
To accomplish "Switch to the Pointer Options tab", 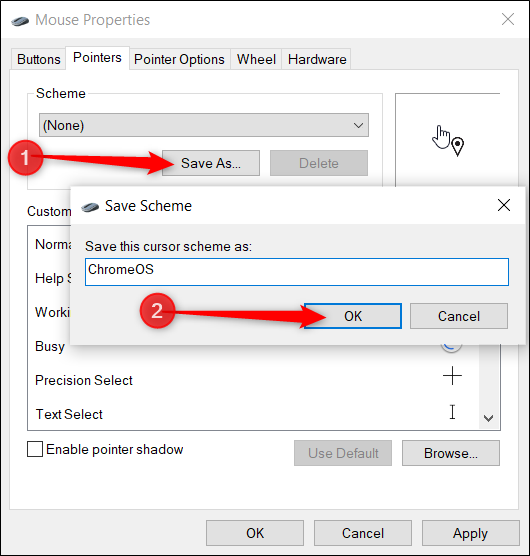I will tap(179, 59).
